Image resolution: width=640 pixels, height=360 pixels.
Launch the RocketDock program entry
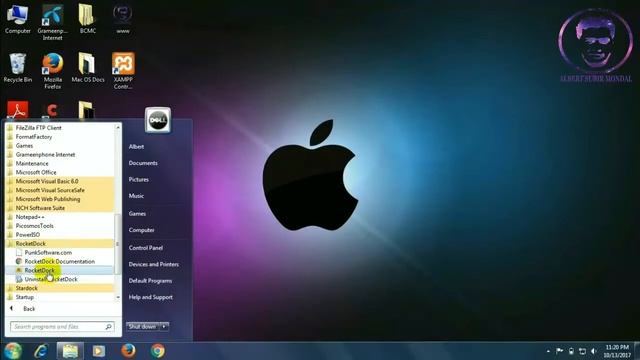[x=60, y=270]
